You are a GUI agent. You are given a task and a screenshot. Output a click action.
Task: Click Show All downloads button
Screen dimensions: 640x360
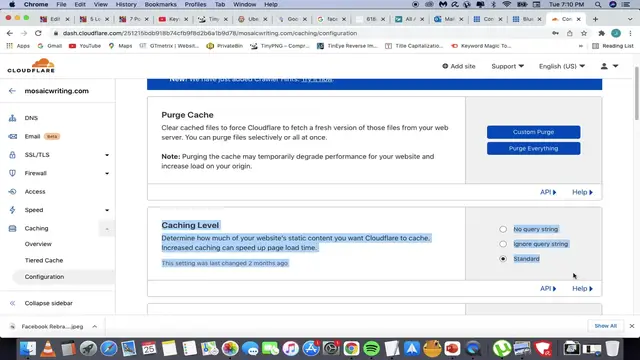coord(606,326)
